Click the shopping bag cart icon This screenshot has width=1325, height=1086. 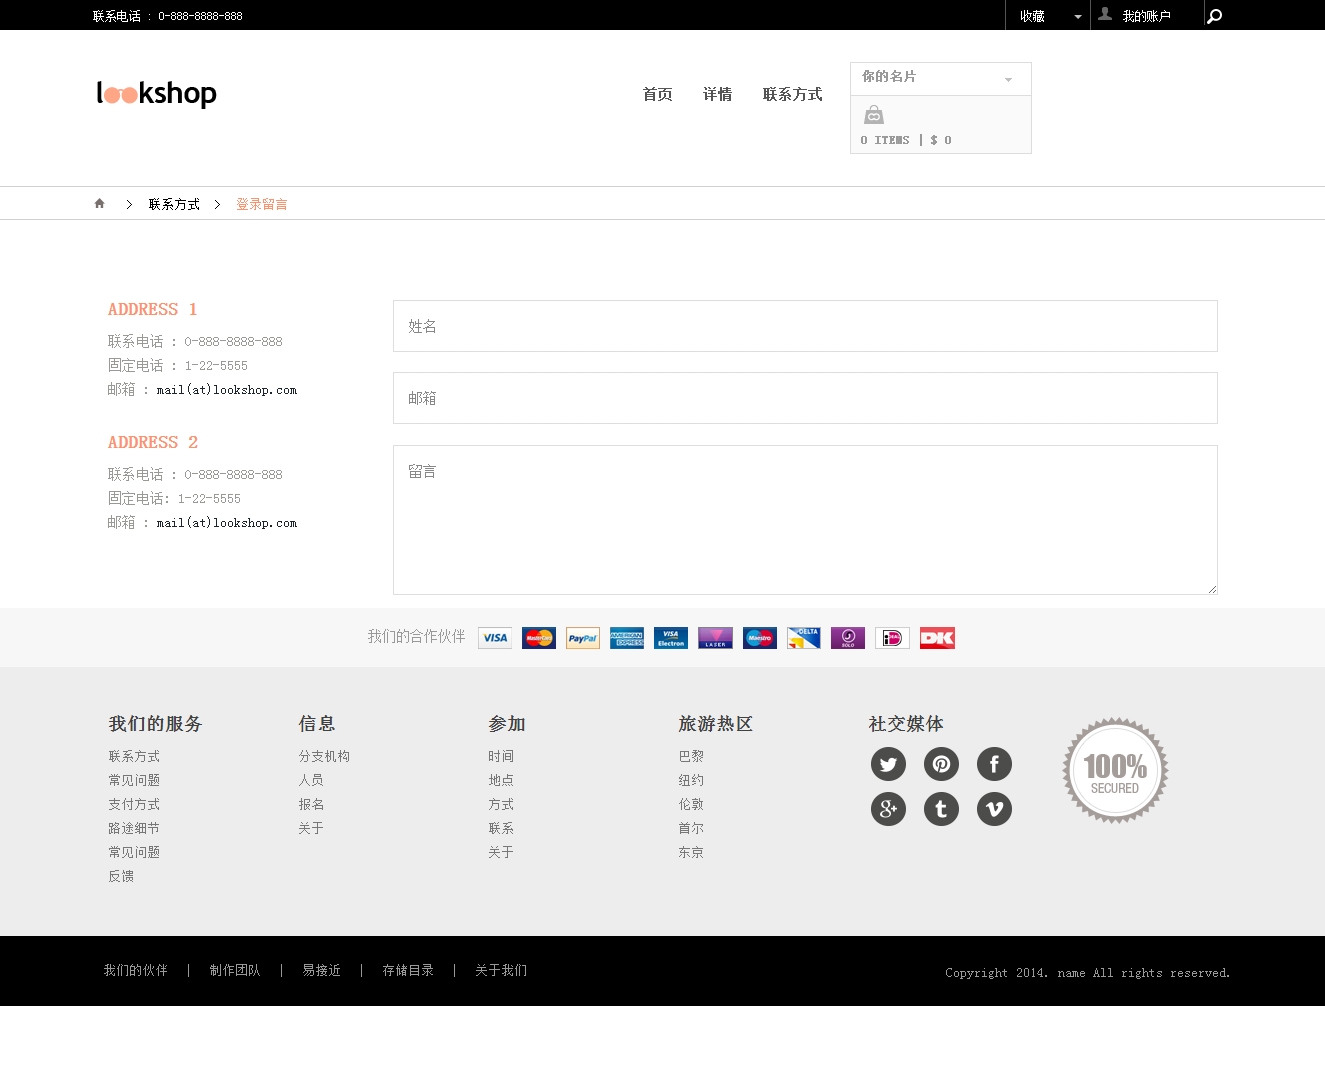tap(873, 116)
